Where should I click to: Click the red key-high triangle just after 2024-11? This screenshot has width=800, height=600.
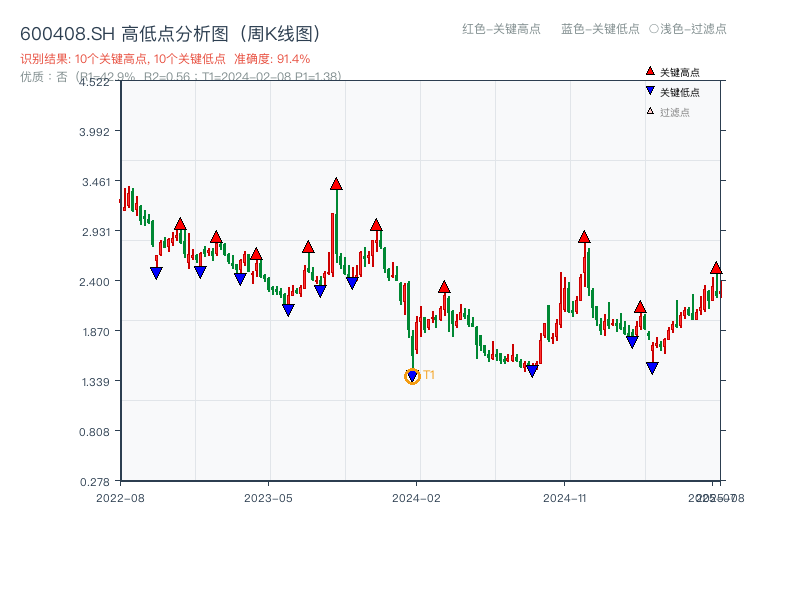click(x=584, y=237)
